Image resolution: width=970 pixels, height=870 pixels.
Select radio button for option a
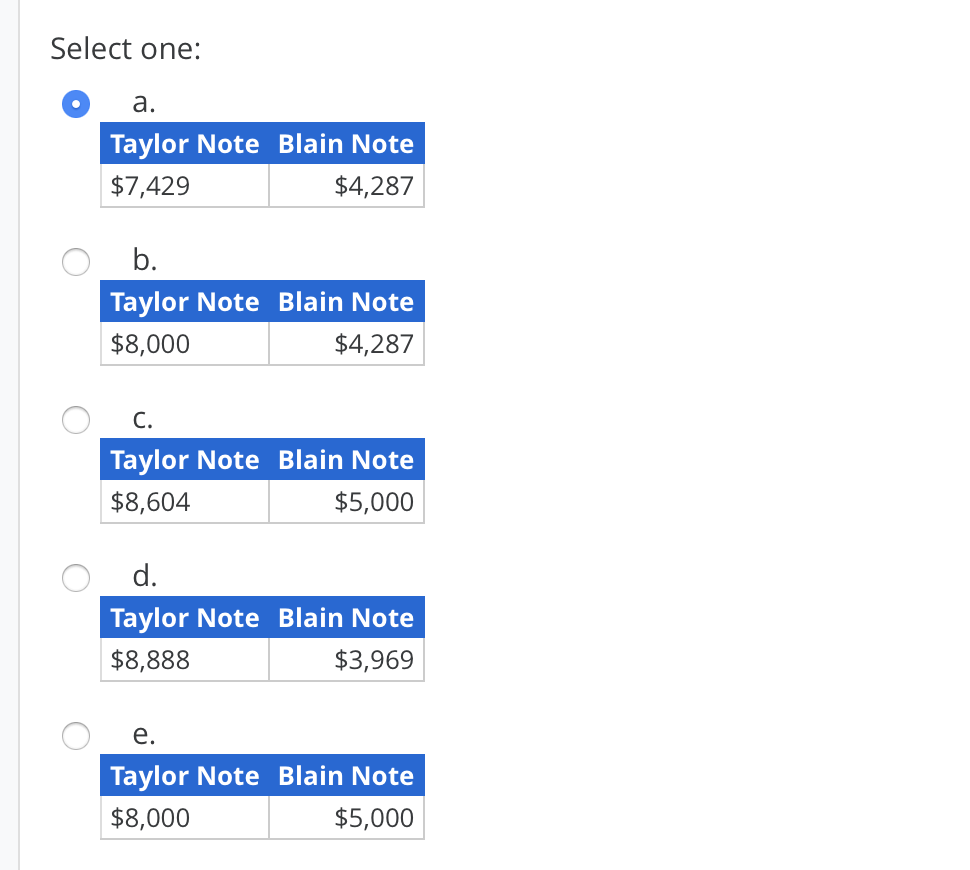77,104
